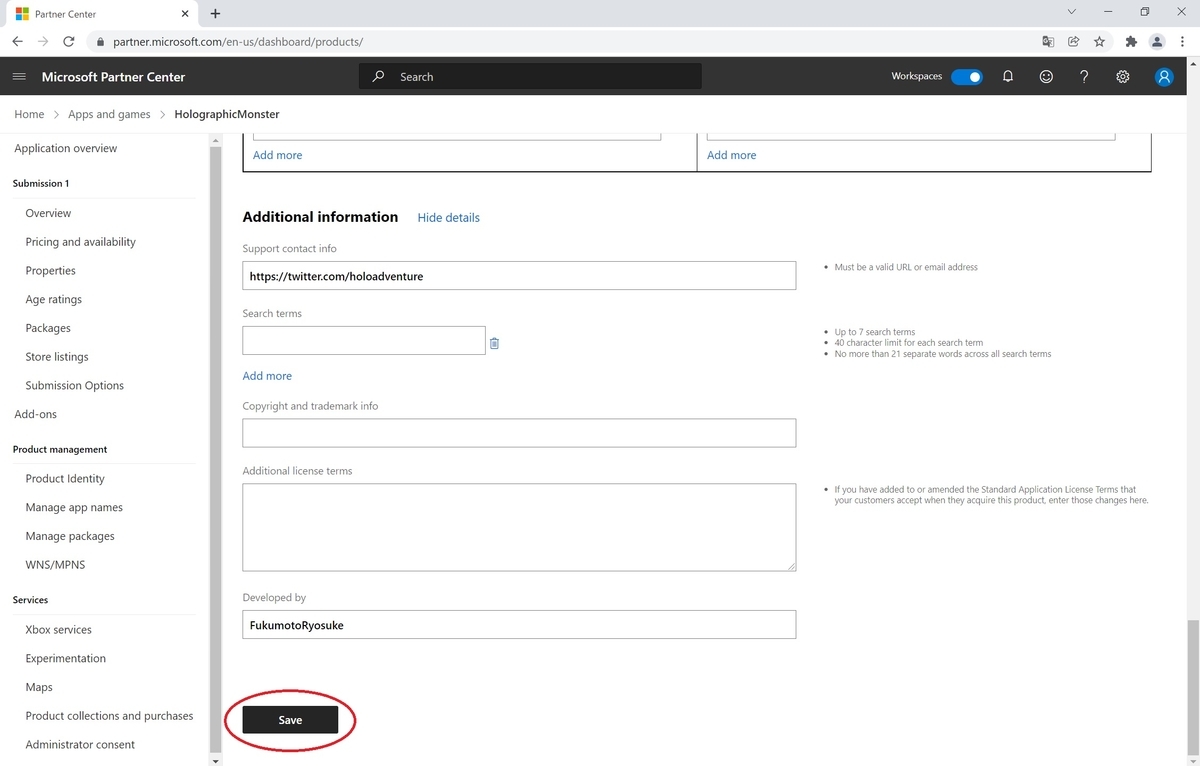This screenshot has width=1200, height=766.
Task: Click the Submission 1 heading
Action: tap(41, 184)
